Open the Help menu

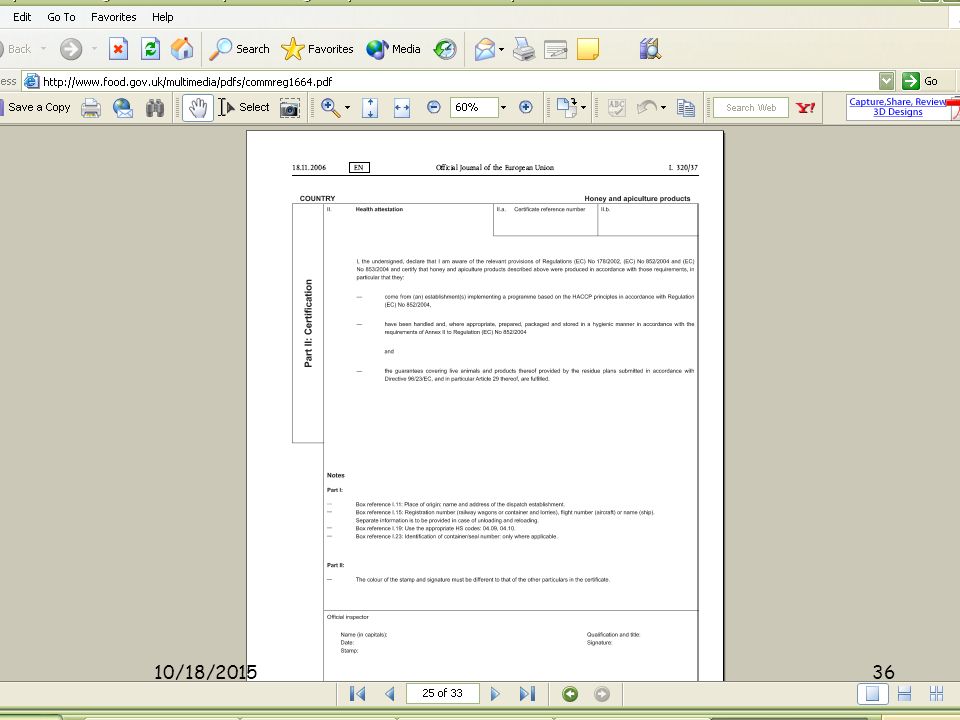tap(163, 17)
